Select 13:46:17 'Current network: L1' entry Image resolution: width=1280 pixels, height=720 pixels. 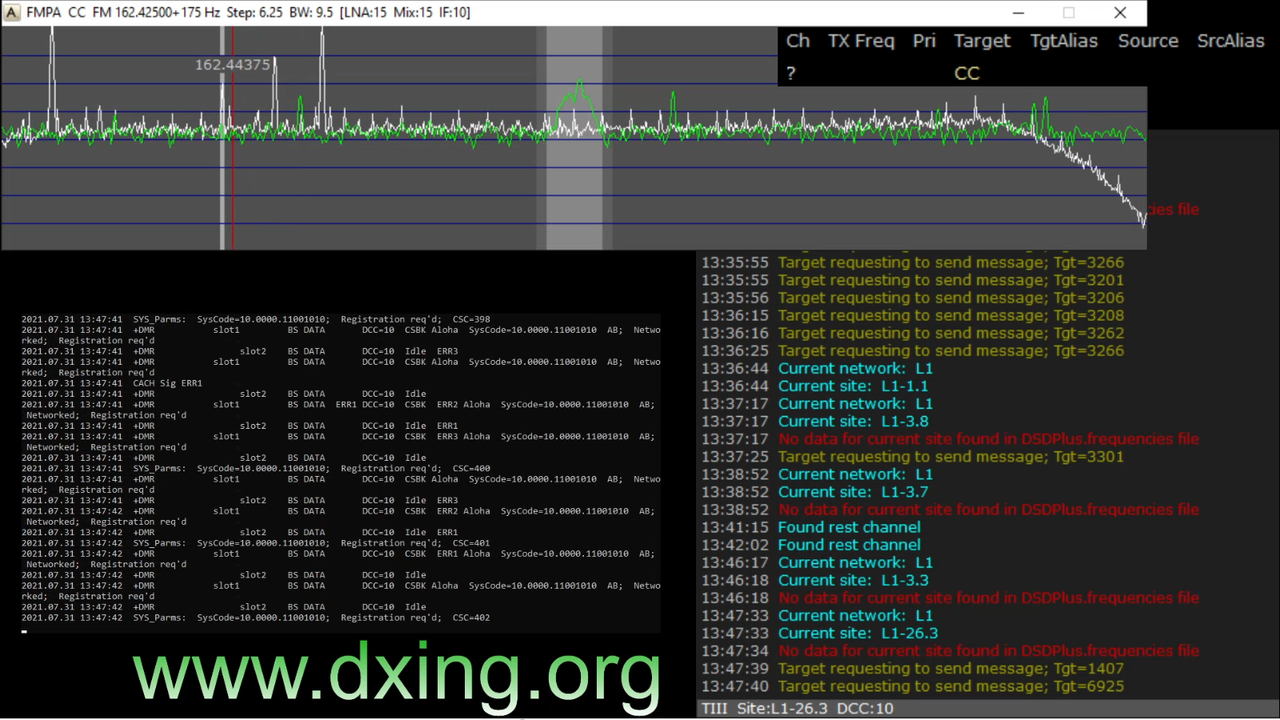tap(817, 563)
